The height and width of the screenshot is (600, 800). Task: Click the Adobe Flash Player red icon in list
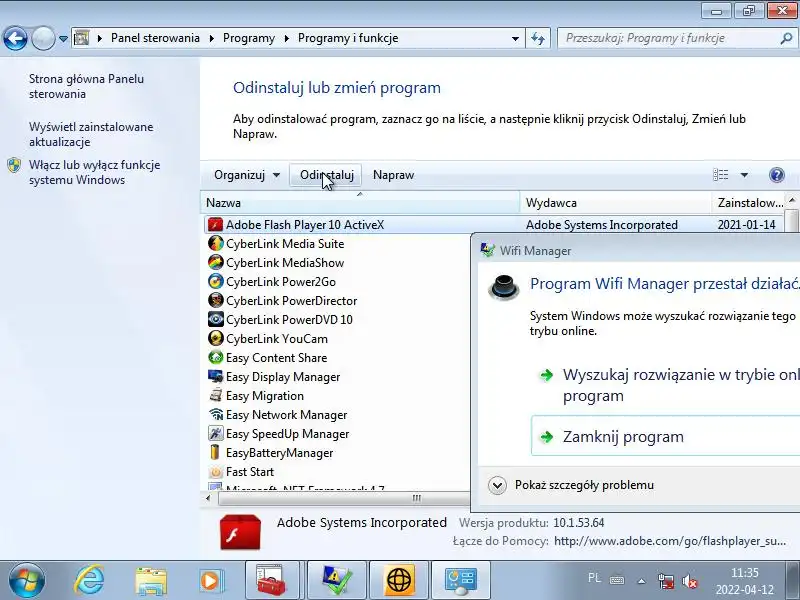click(x=215, y=224)
